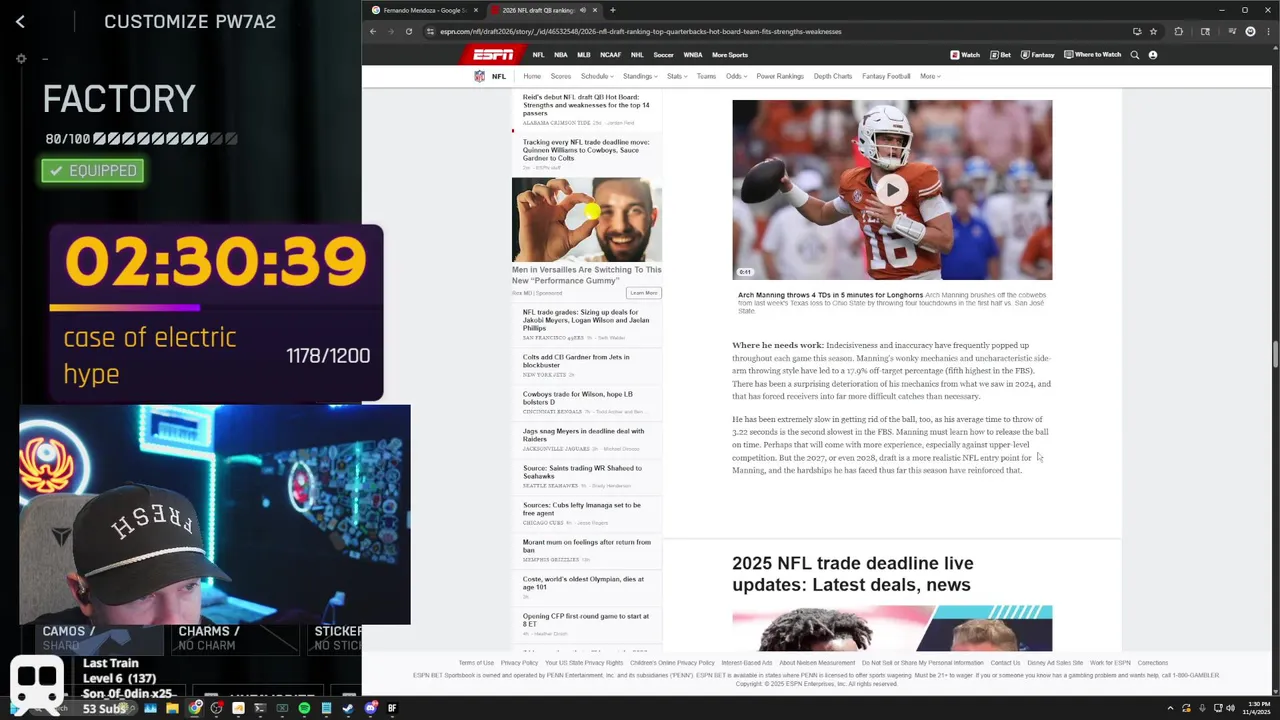
Task: Open the browser extensions puzzle icon
Action: (1178, 31)
